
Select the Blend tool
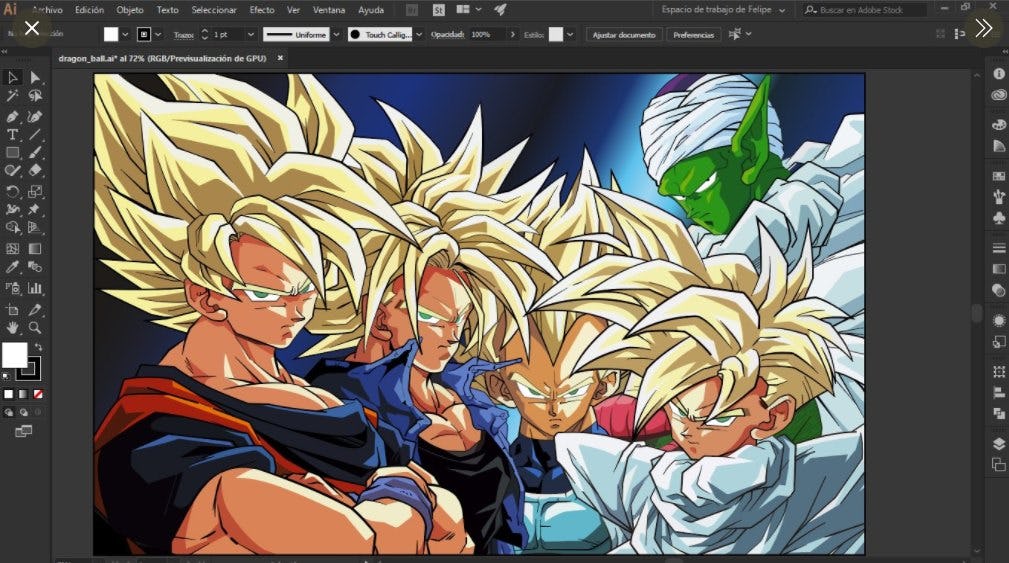point(35,267)
